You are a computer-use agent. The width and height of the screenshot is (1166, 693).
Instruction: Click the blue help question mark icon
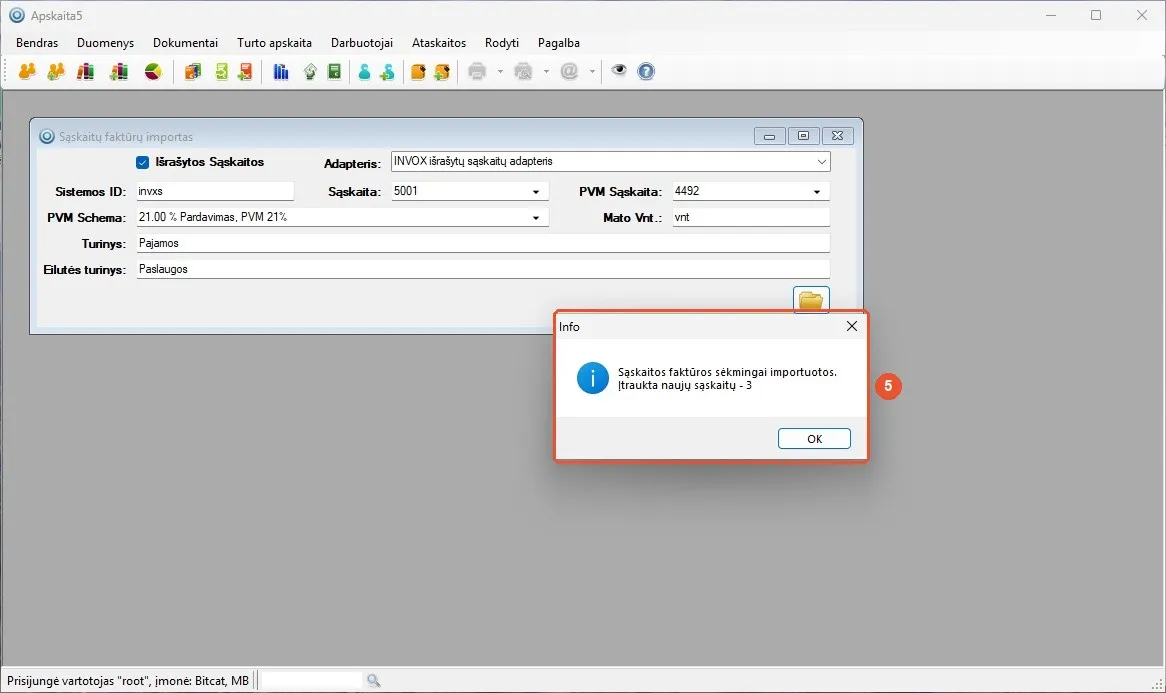(646, 71)
